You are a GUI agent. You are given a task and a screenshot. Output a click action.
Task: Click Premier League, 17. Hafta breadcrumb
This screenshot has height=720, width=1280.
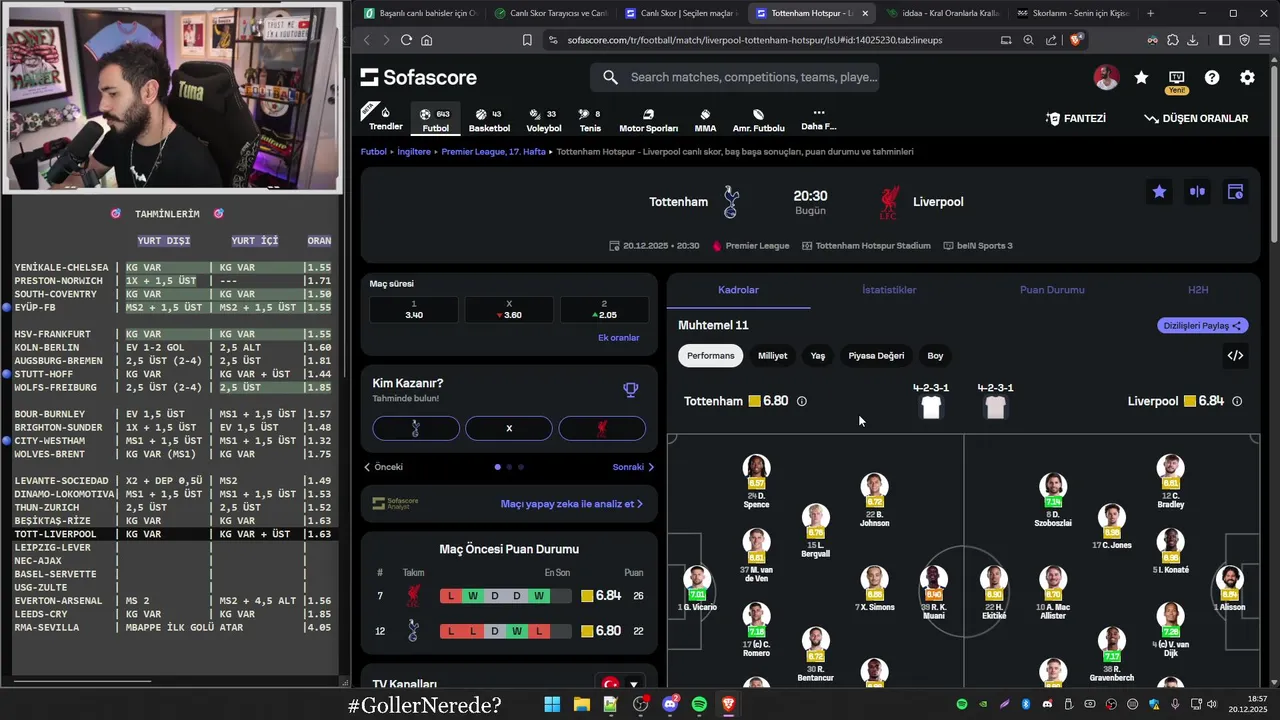coord(493,152)
